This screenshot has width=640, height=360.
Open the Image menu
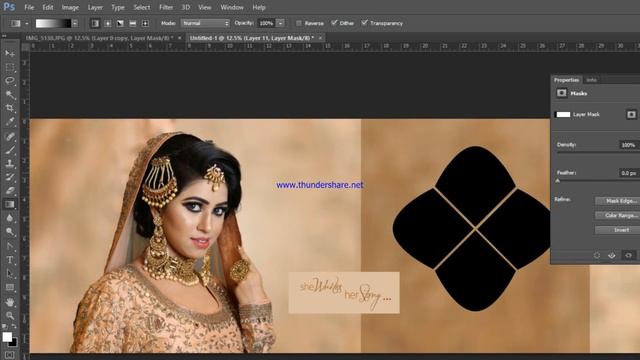click(x=70, y=7)
